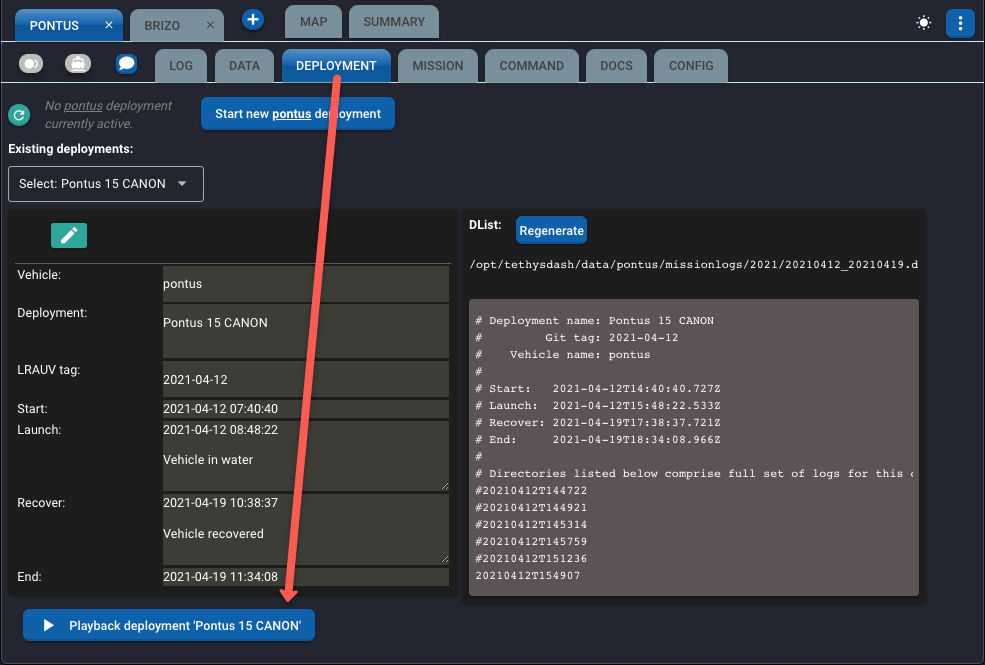Play back deployment 'Pontus 15 CANON'
The width and height of the screenshot is (985, 665).
(169, 625)
